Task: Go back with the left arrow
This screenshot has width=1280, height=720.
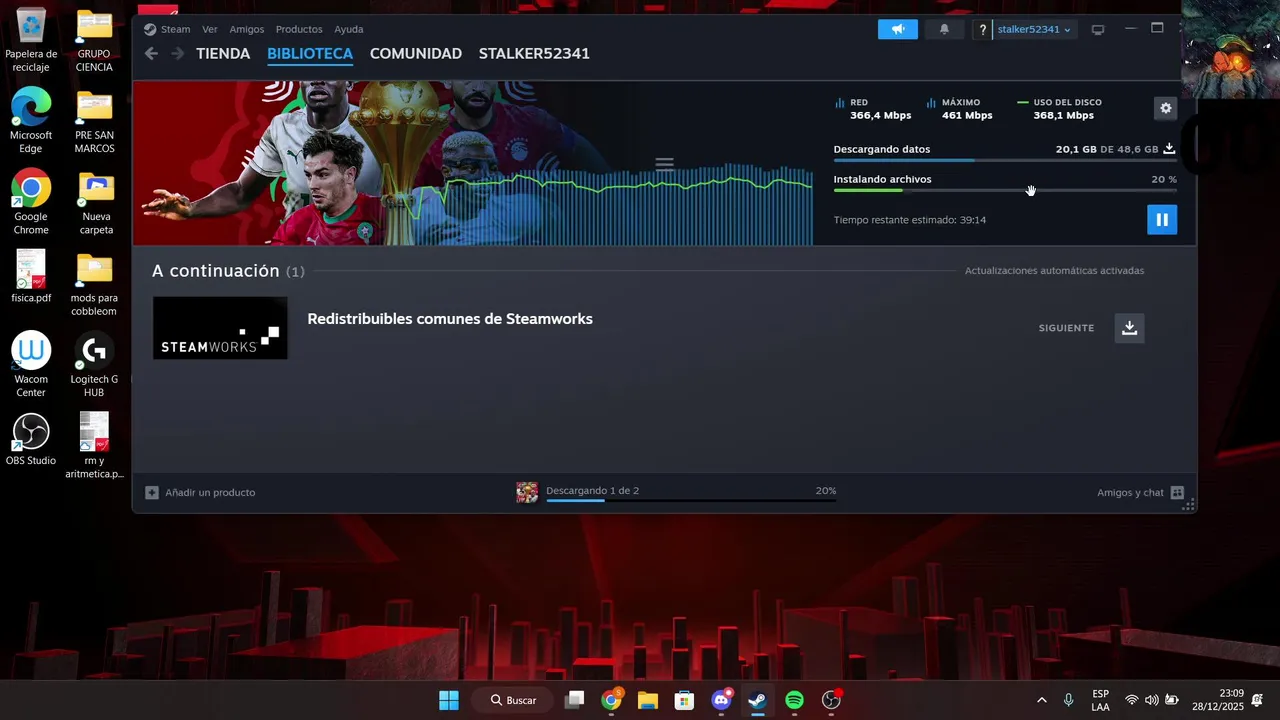Action: click(151, 54)
